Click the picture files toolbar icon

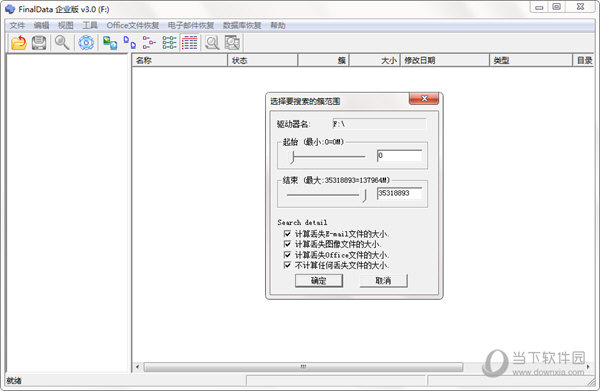pos(110,43)
